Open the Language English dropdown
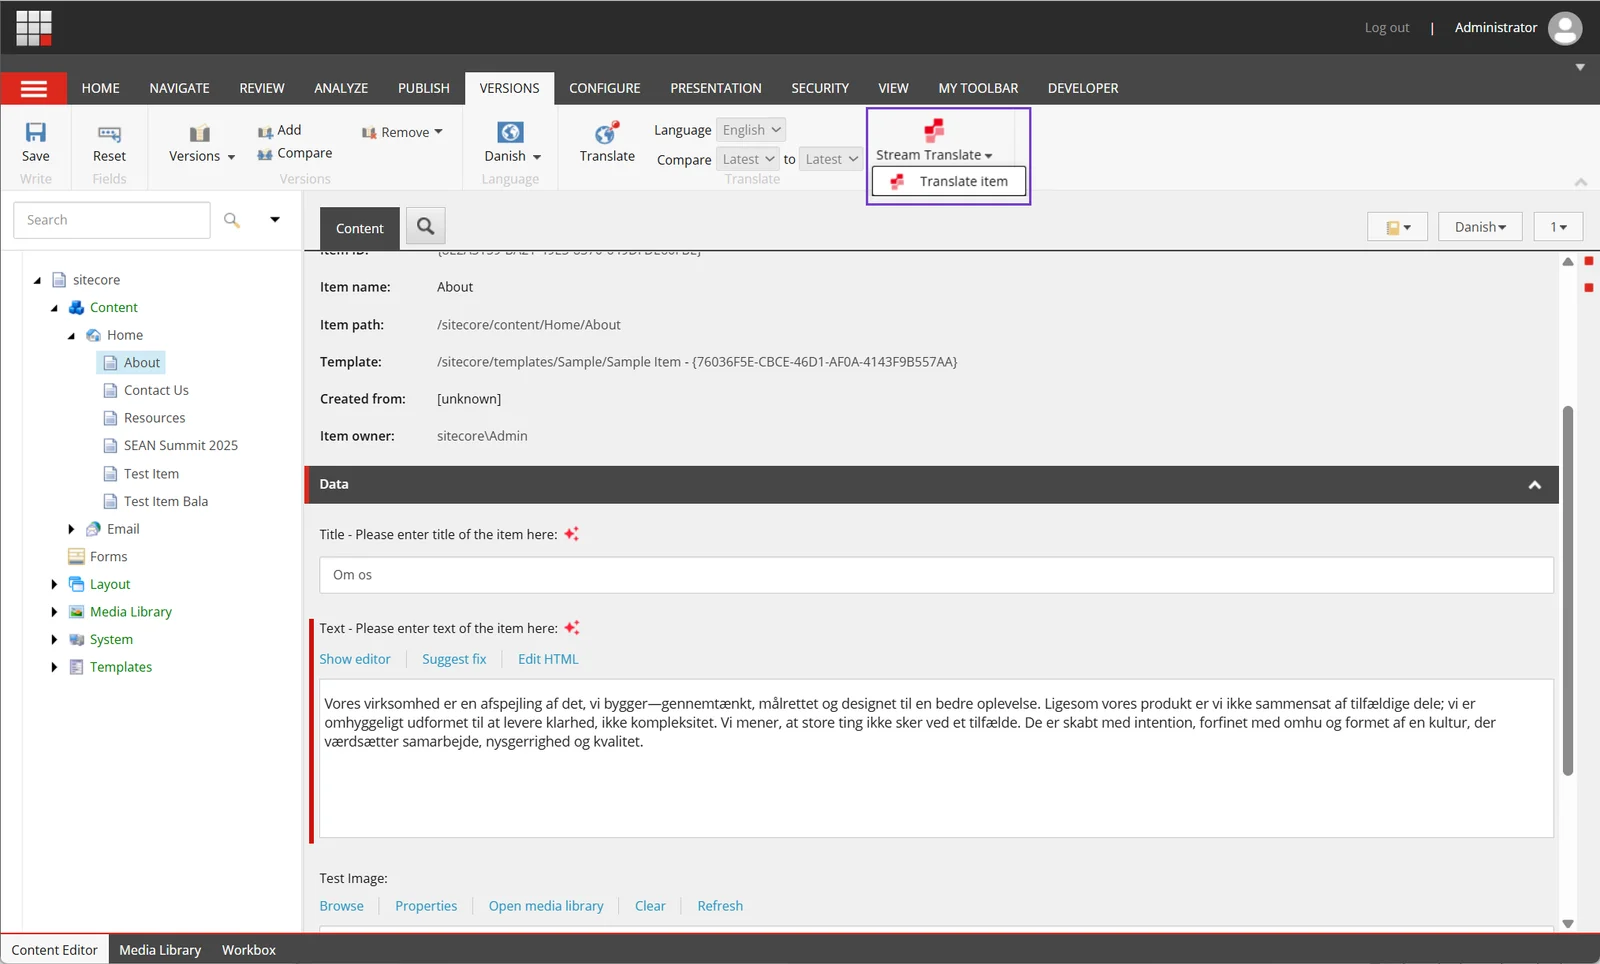This screenshot has height=964, width=1600. 751,130
